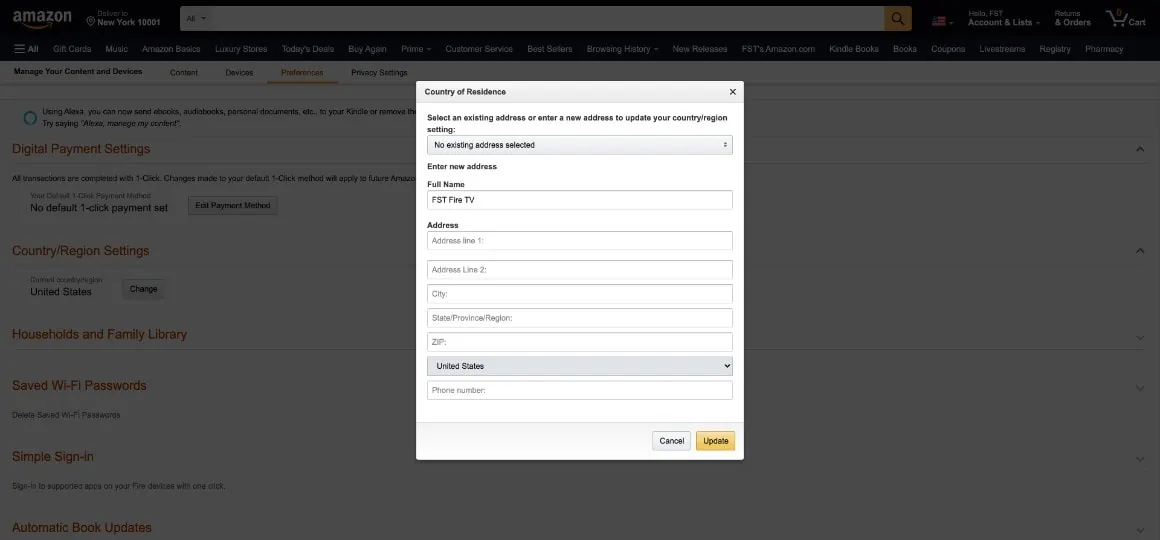Close the Country of Residence dialog
Image resolution: width=1160 pixels, height=540 pixels.
point(732,92)
